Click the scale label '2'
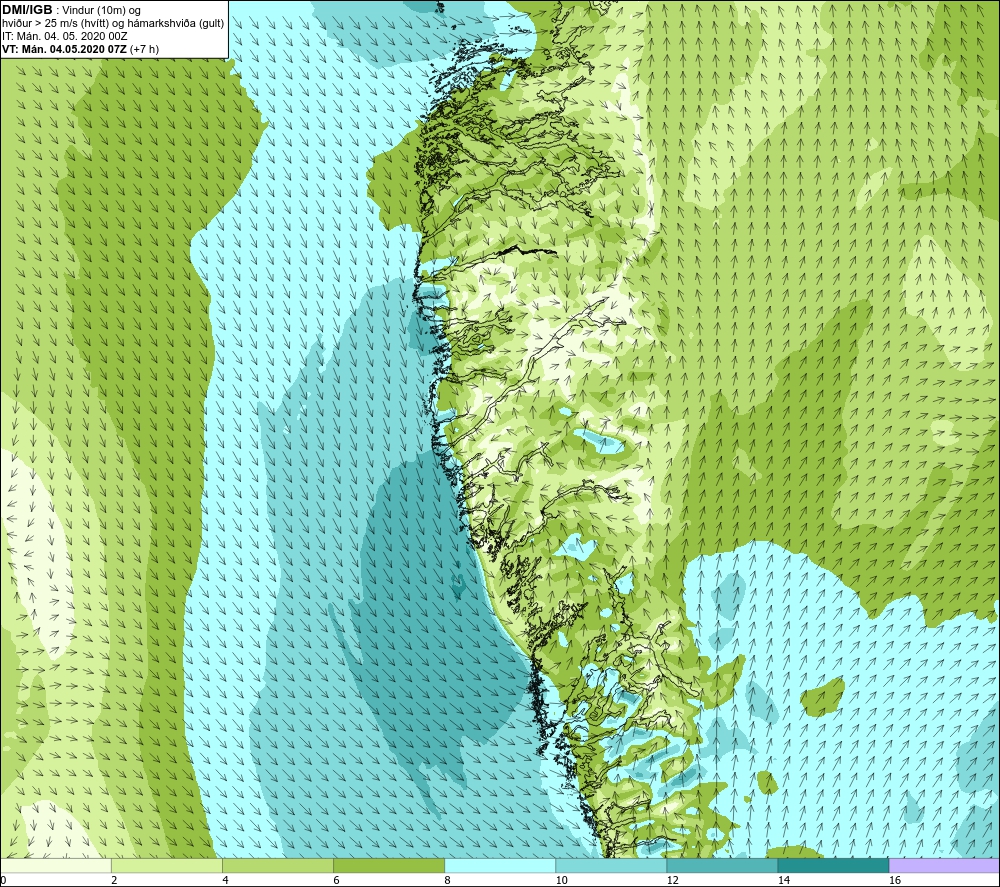The height and width of the screenshot is (887, 1000). tap(114, 880)
